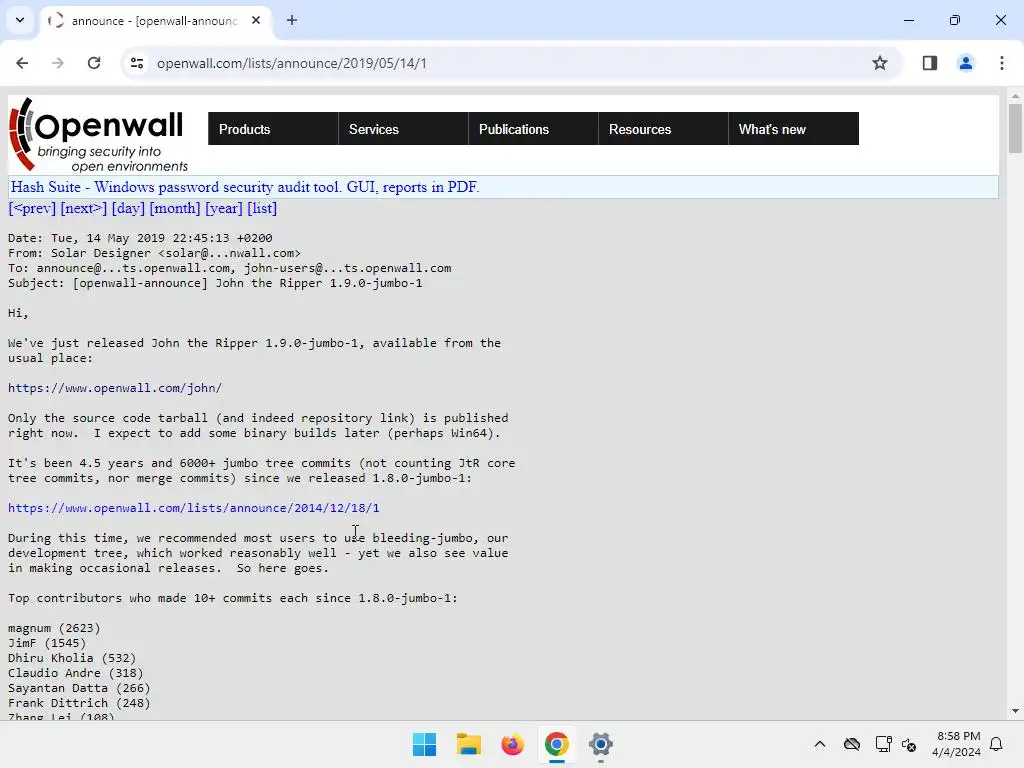Click the cloud sync tray icon
The image size is (1024, 768).
pos(852,744)
